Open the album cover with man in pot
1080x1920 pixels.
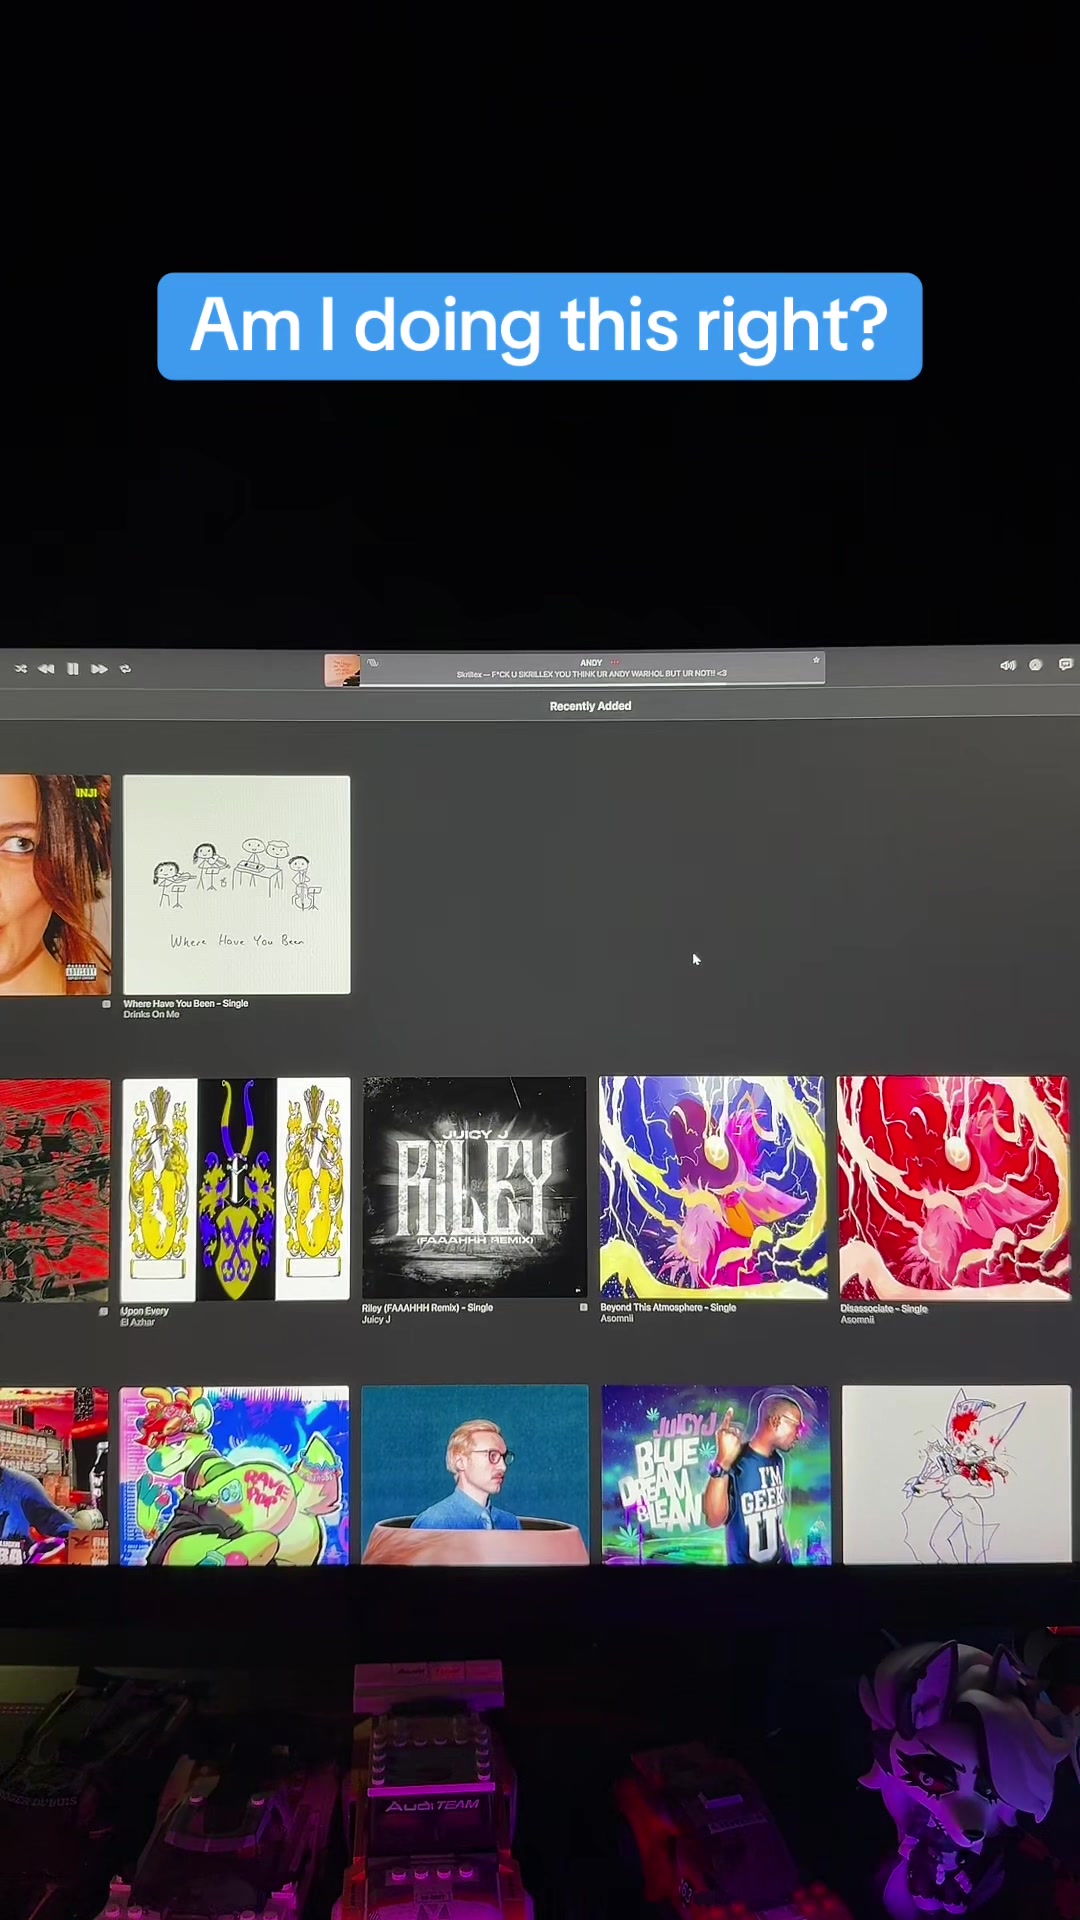pos(475,1475)
